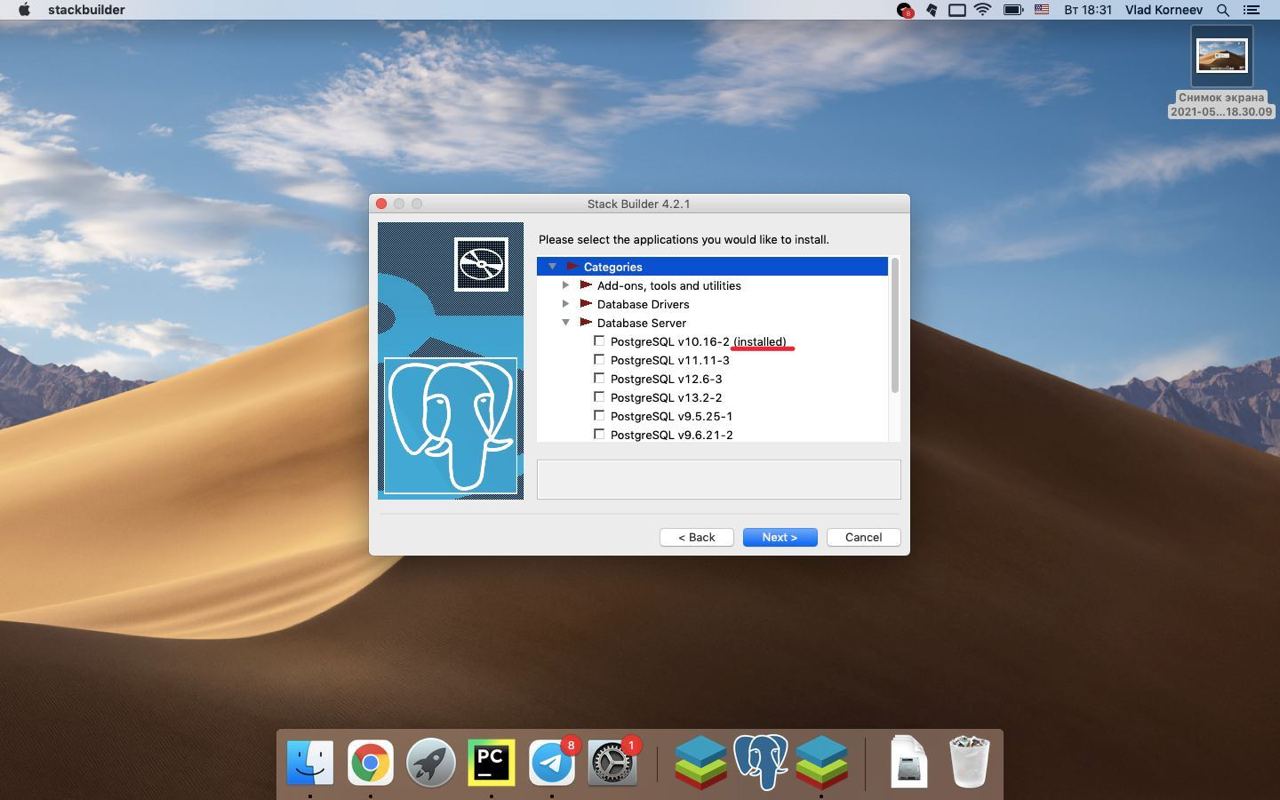Click the black bird-shaped menu bar icon
This screenshot has height=800, width=1280.
click(931, 10)
